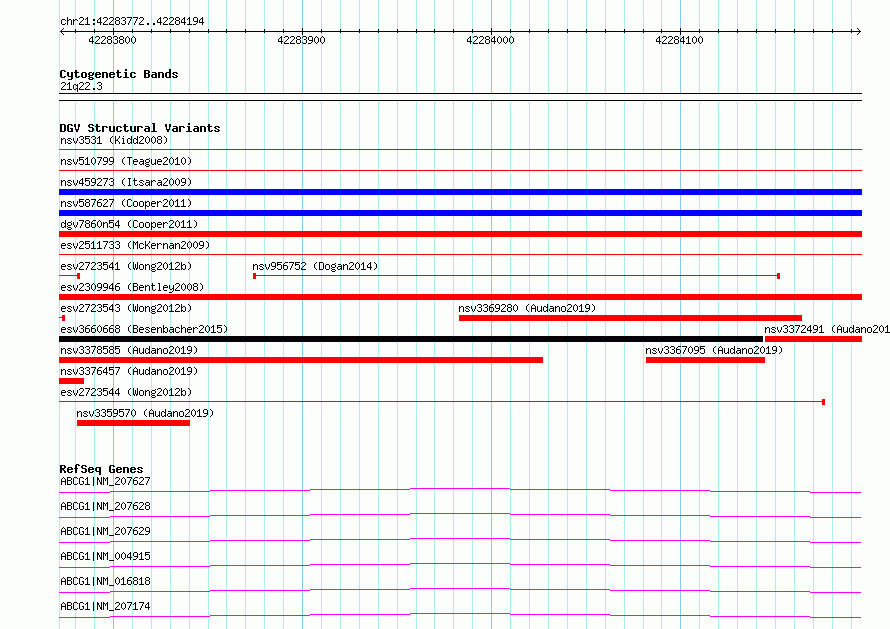Click the DGV Structural Variants track heading
Image resolution: width=890 pixels, height=629 pixels.
point(140,128)
